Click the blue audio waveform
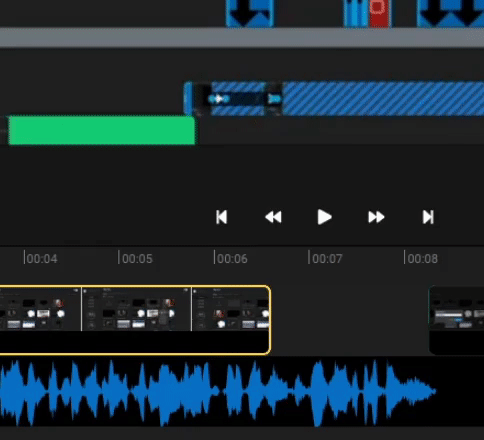This screenshot has height=440, width=484. point(217,393)
